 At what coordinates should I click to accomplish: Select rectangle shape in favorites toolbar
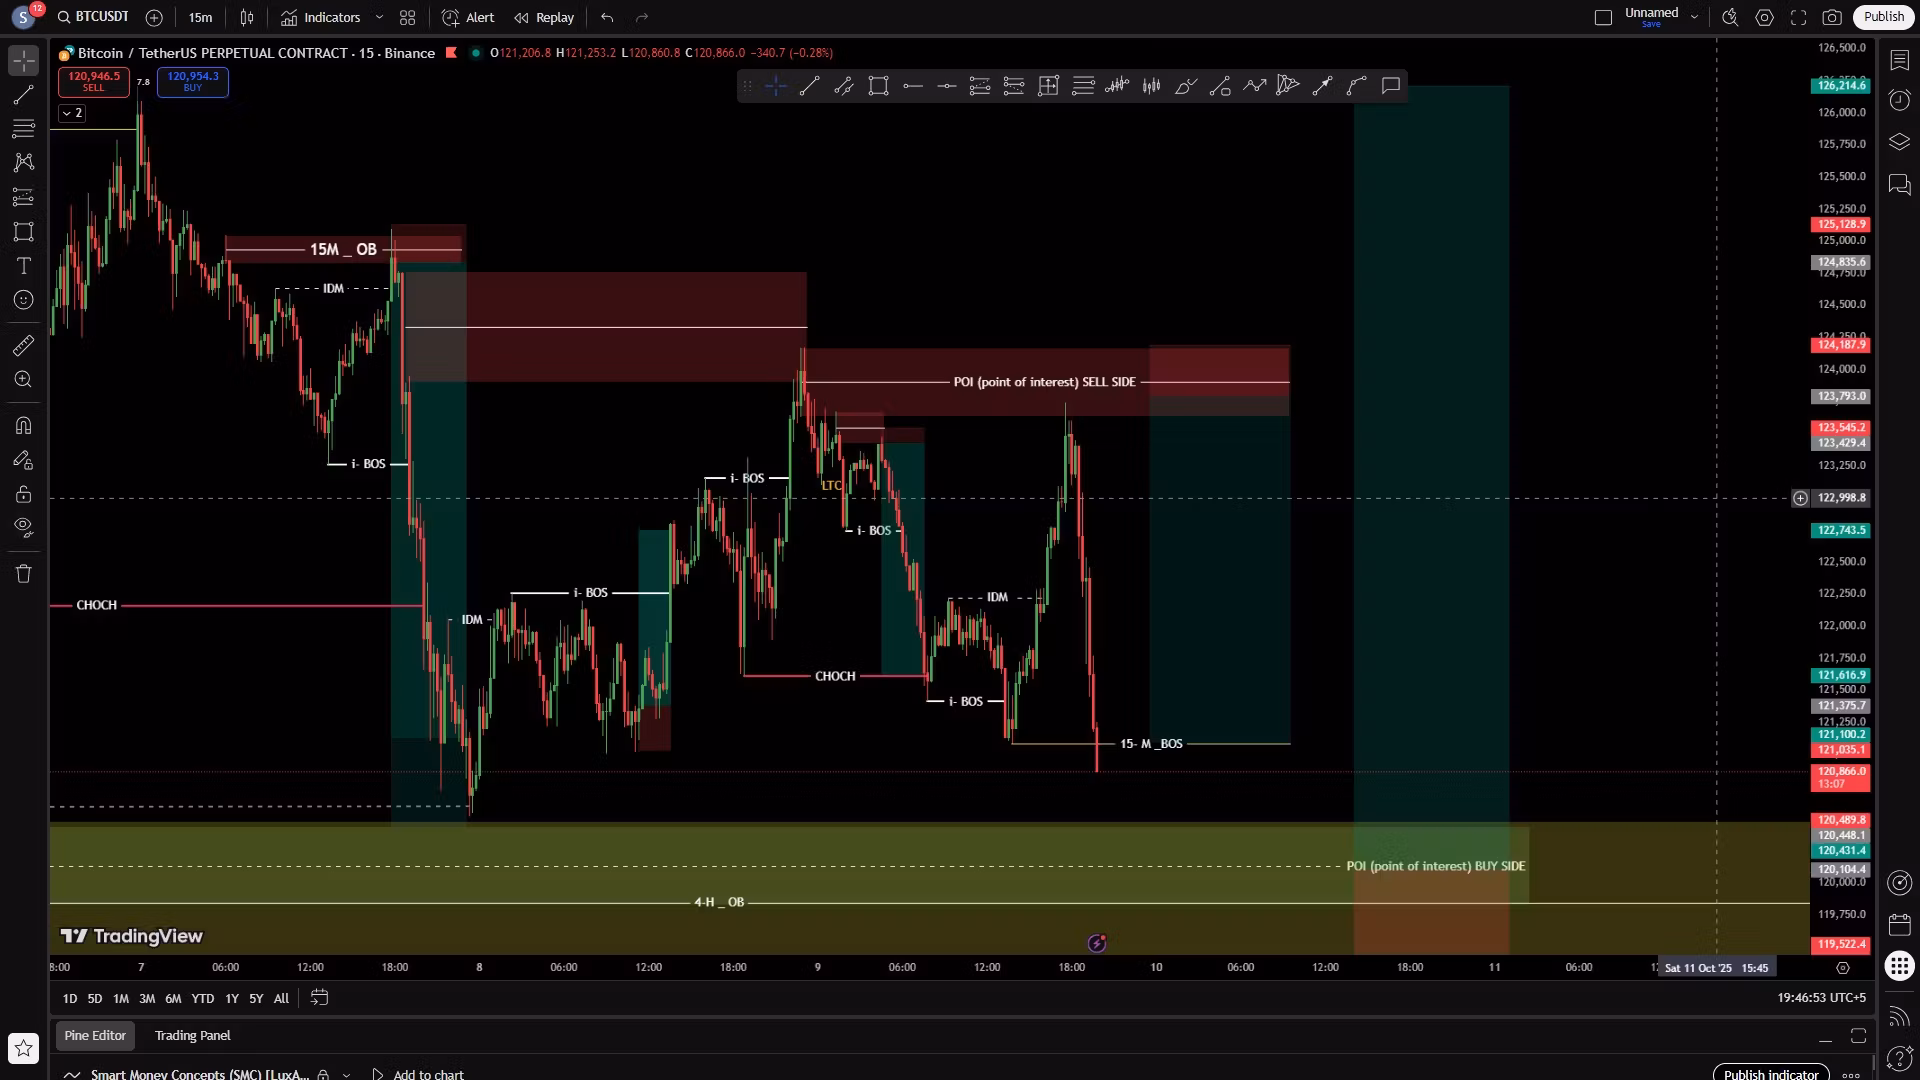pos(878,86)
